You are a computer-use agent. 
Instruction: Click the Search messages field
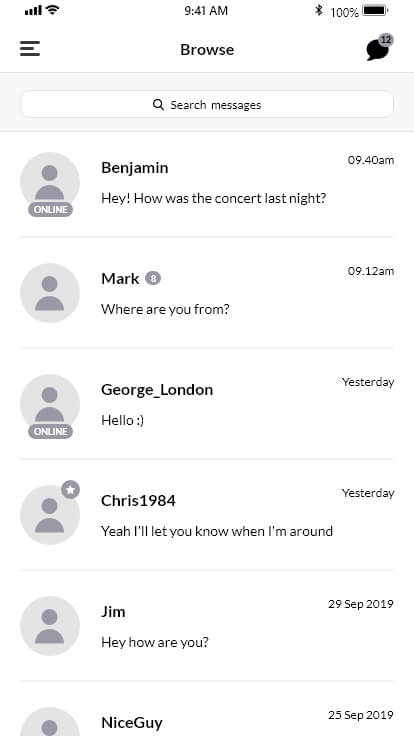tap(207, 104)
